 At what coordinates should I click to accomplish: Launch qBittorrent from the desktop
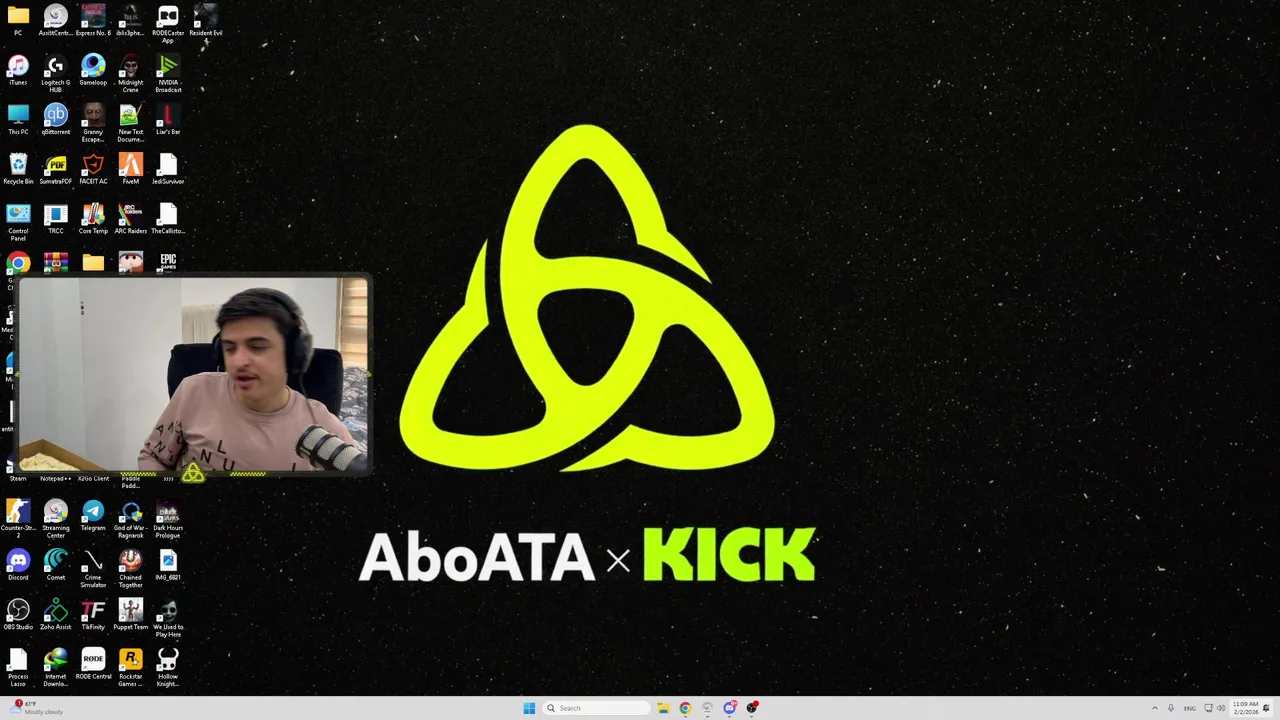56,119
